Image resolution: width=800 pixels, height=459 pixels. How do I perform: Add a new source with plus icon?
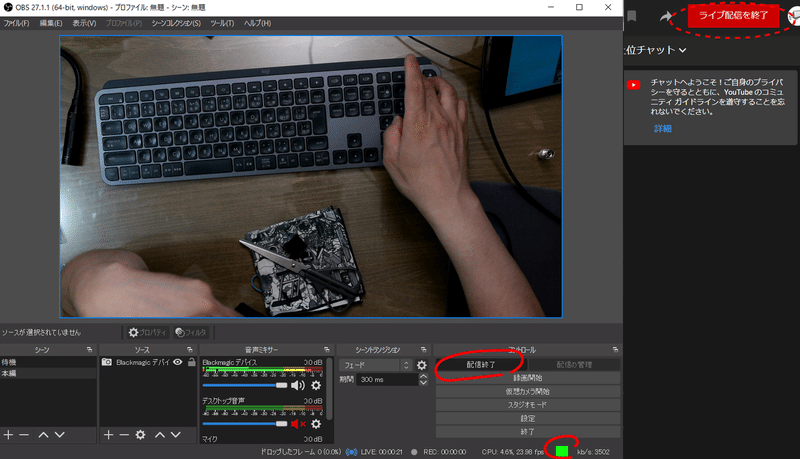pyautogui.click(x=108, y=435)
